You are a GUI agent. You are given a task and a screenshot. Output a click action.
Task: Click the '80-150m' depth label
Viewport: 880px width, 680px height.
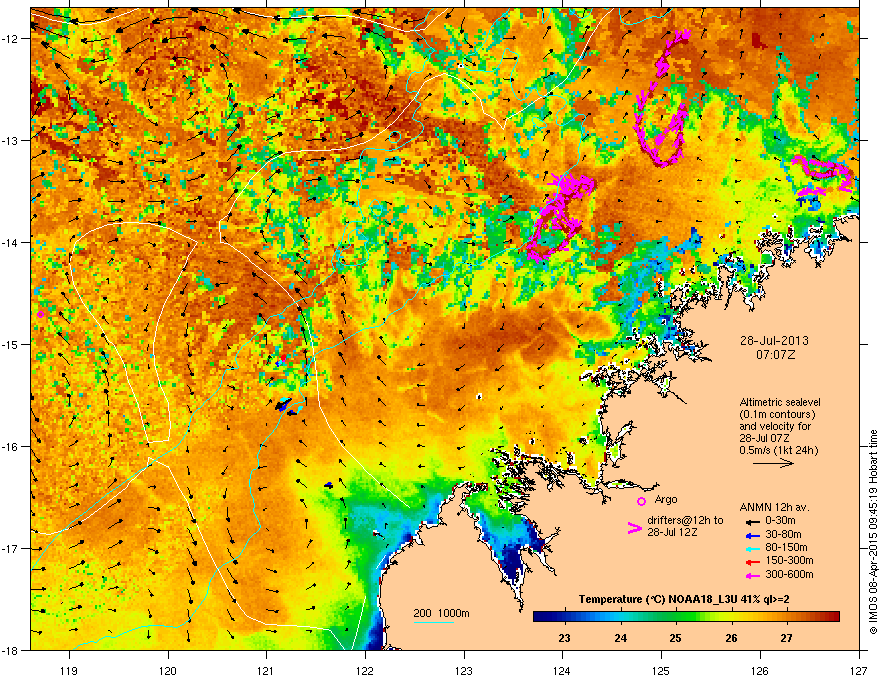pyautogui.click(x=786, y=547)
